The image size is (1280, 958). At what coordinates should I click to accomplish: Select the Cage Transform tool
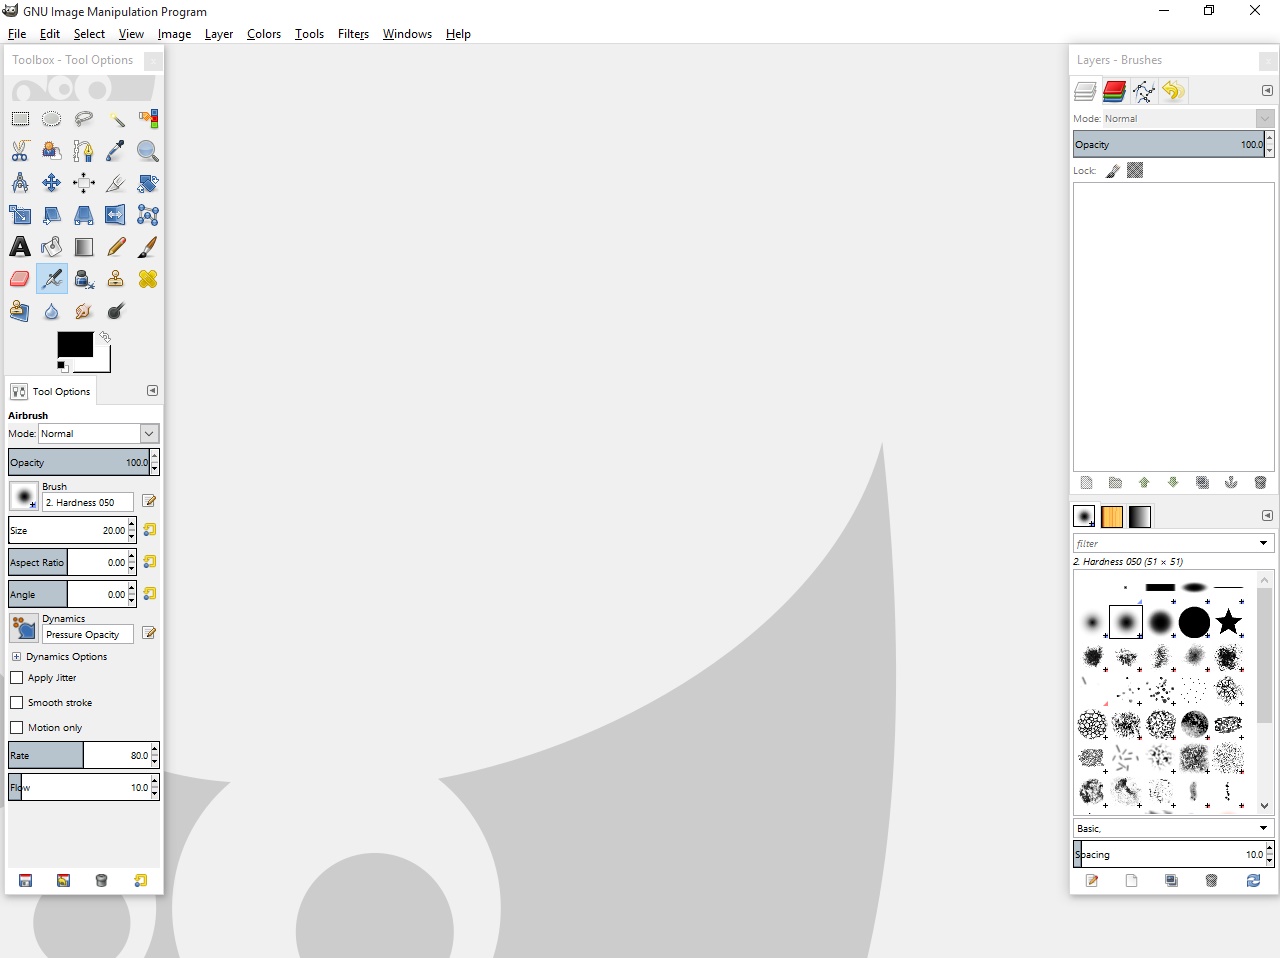point(148,215)
